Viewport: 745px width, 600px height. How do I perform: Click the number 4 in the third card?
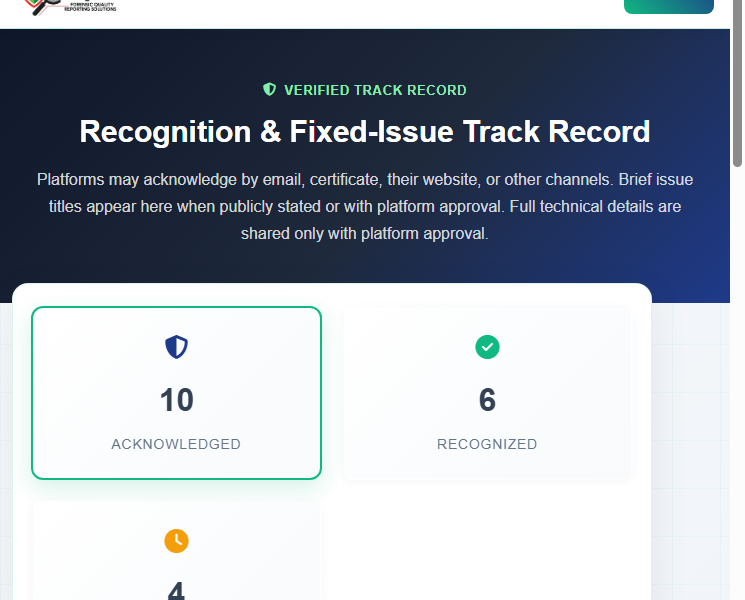(x=176, y=590)
